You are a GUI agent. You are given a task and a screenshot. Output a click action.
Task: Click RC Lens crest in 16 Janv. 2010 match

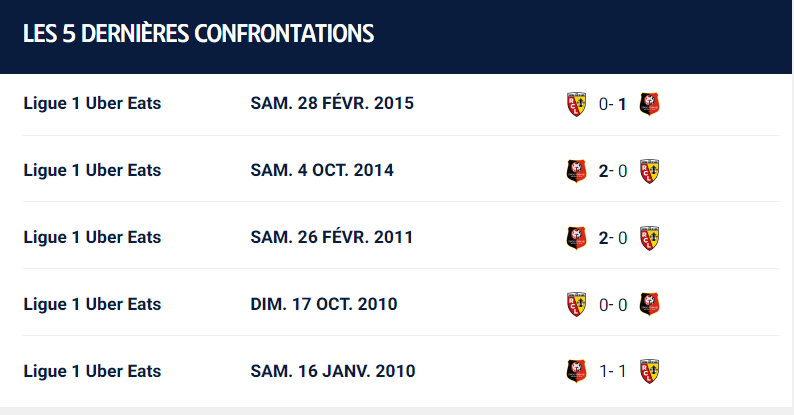tap(649, 371)
